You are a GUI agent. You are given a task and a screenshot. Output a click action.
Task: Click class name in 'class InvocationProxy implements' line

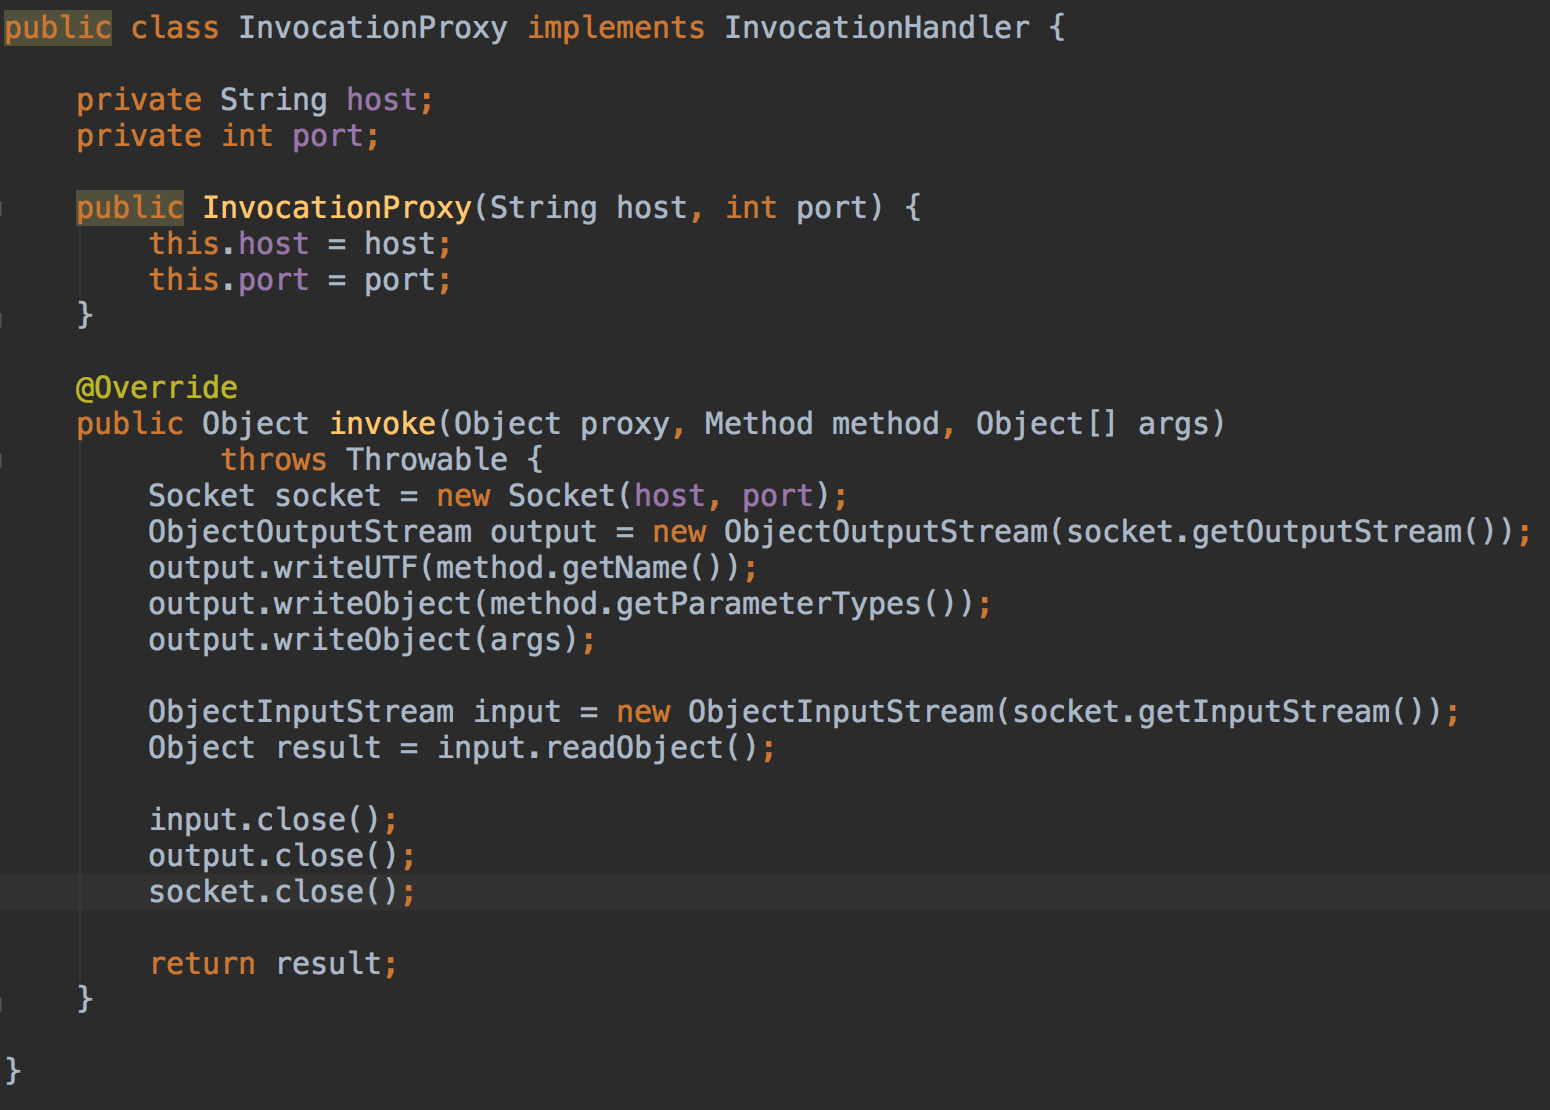click(x=373, y=28)
